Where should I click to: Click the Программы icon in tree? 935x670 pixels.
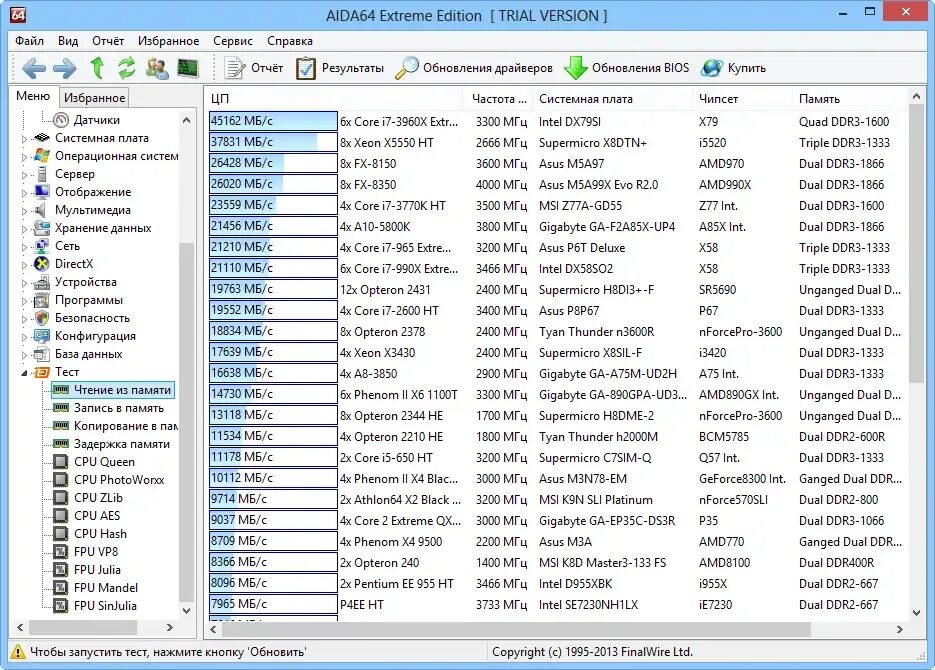point(42,300)
